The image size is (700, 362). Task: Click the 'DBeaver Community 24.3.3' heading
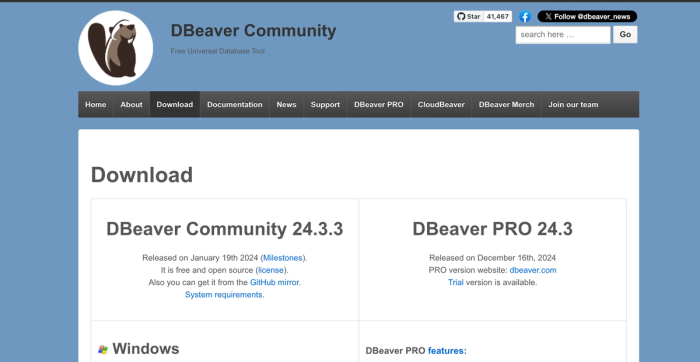coord(225,229)
